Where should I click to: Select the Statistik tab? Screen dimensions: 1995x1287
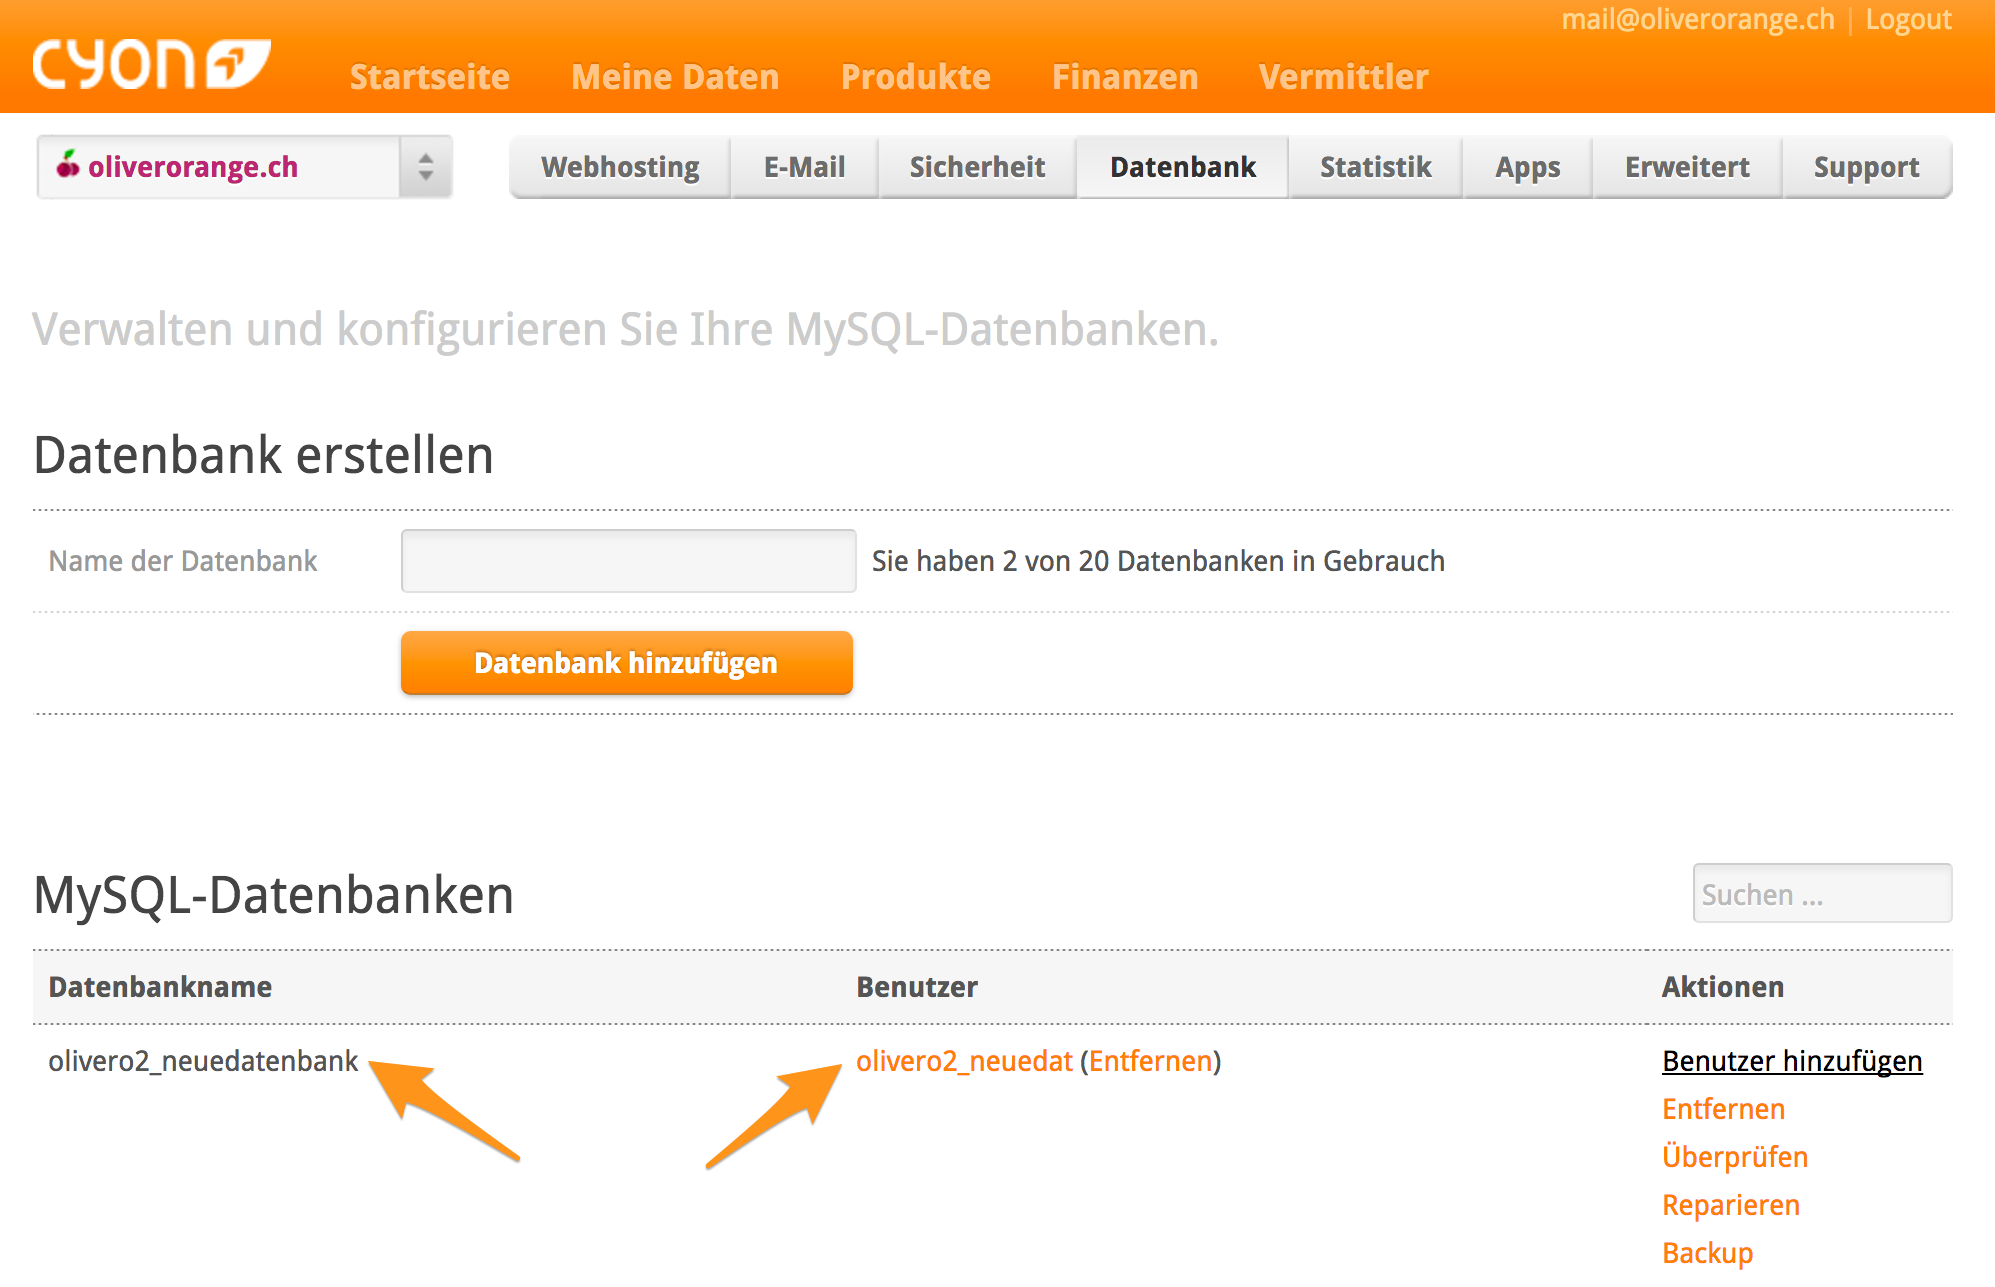(1375, 167)
